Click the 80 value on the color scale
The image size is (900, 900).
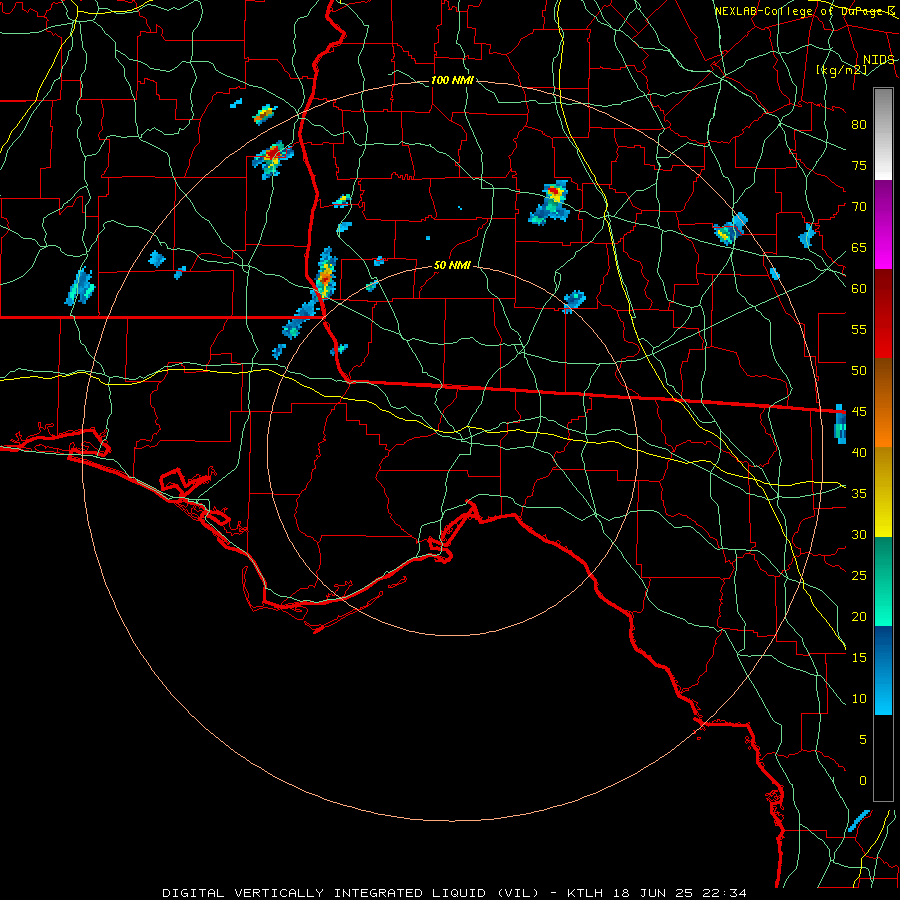pyautogui.click(x=859, y=125)
